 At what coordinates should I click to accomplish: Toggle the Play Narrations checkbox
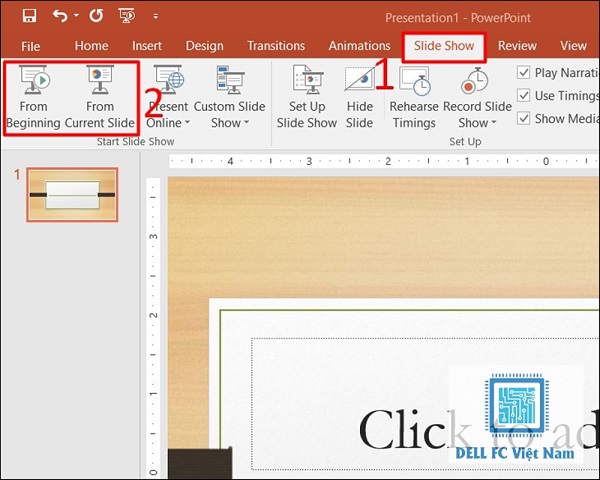[523, 72]
